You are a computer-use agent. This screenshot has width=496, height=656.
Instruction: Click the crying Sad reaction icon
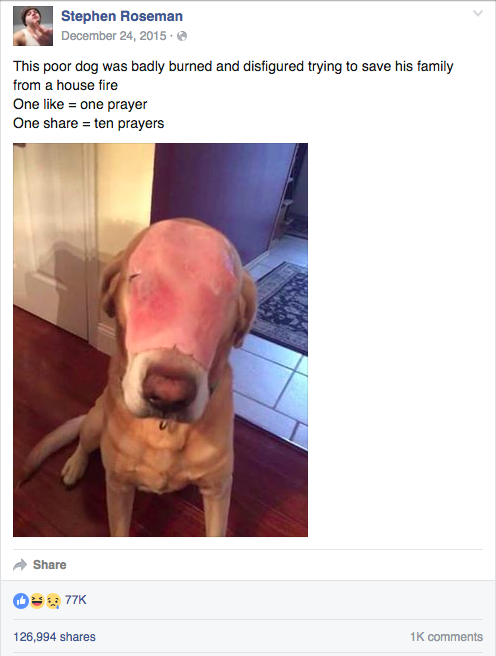(53, 601)
